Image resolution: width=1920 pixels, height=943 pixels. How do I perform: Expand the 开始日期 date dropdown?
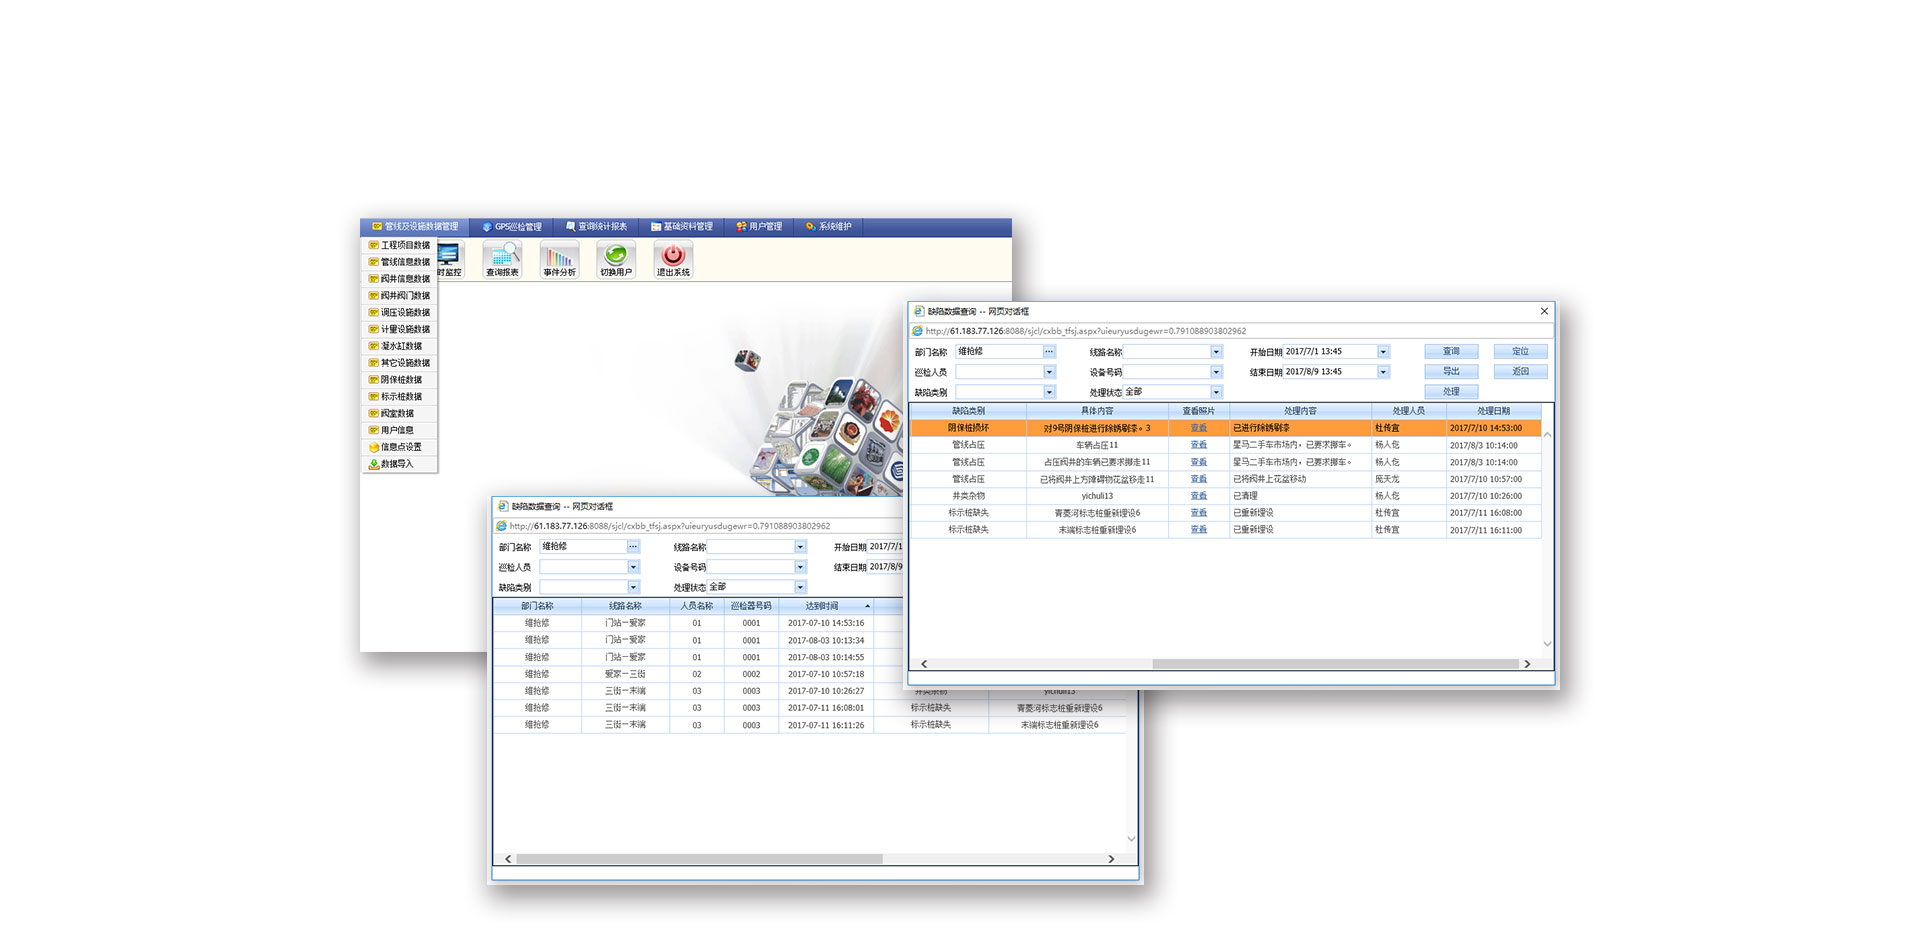tap(1383, 352)
